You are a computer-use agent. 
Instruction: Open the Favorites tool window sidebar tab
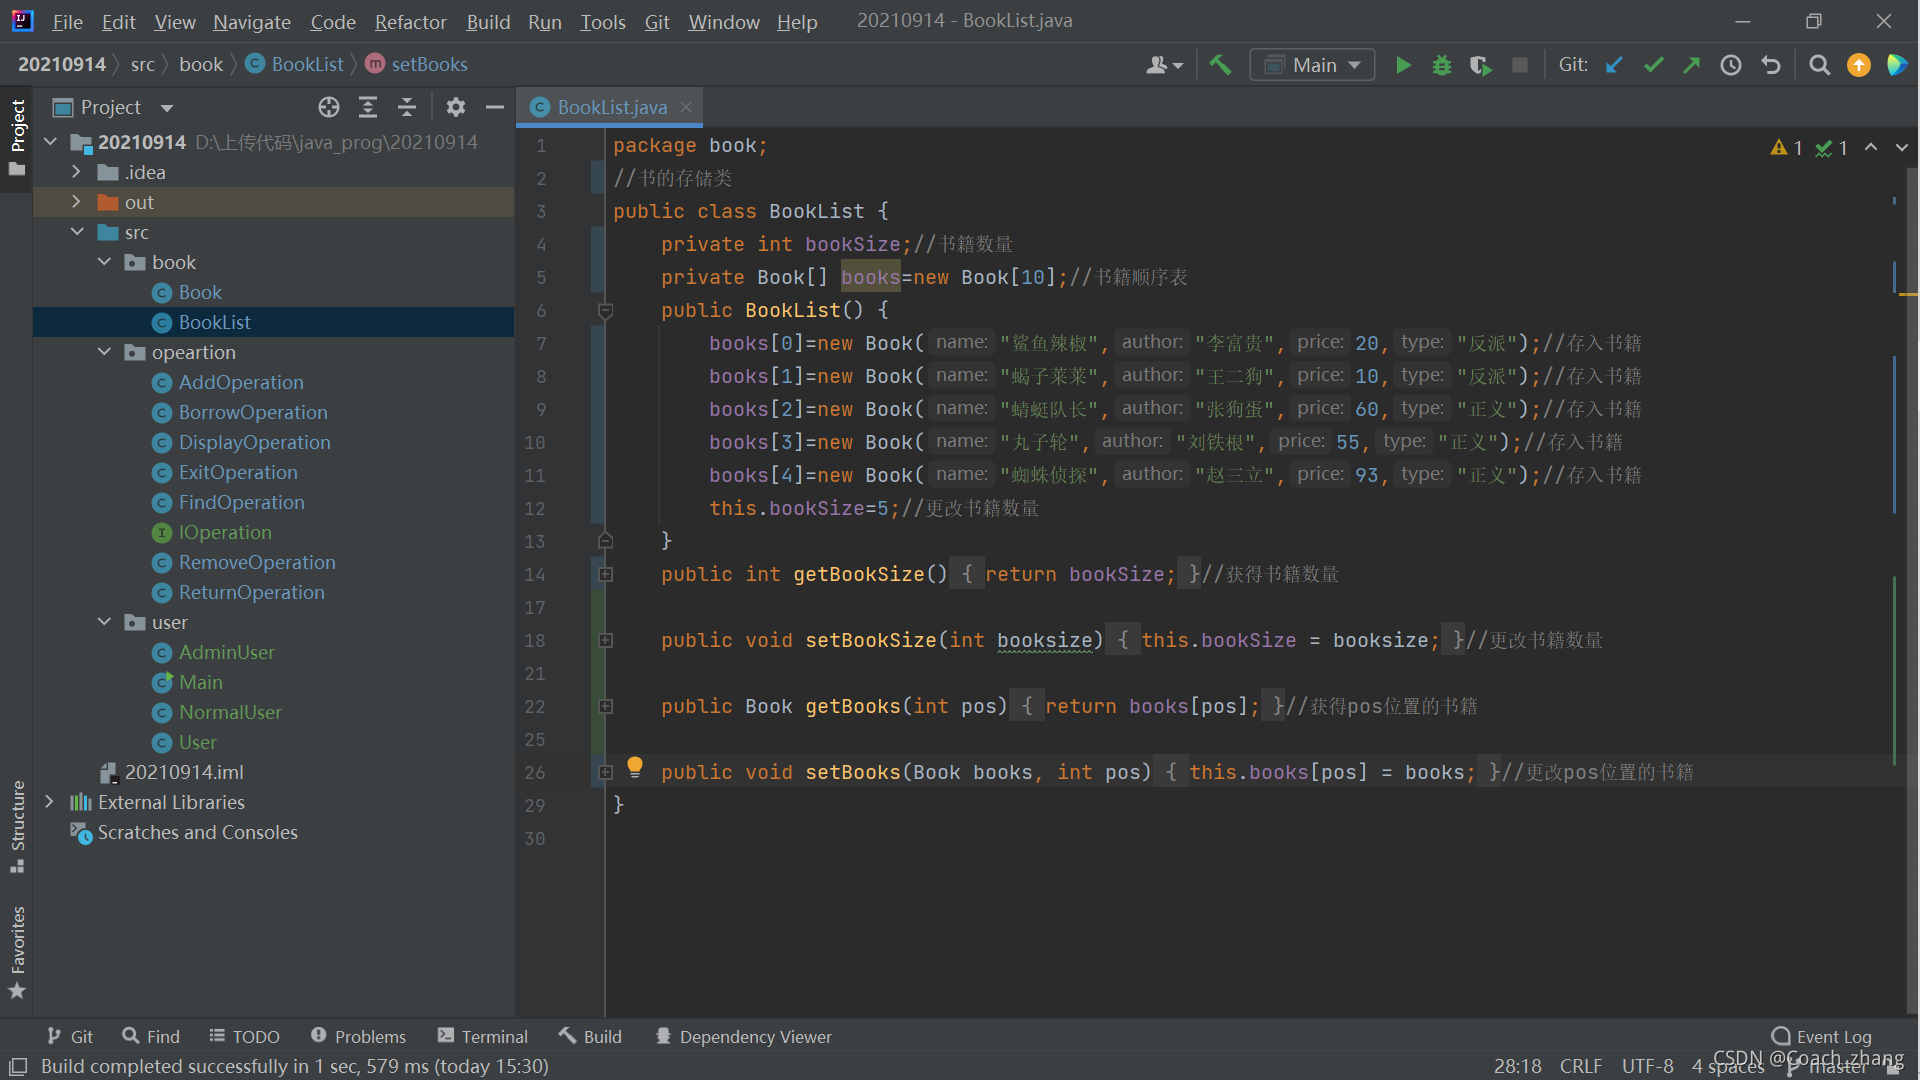point(17,952)
